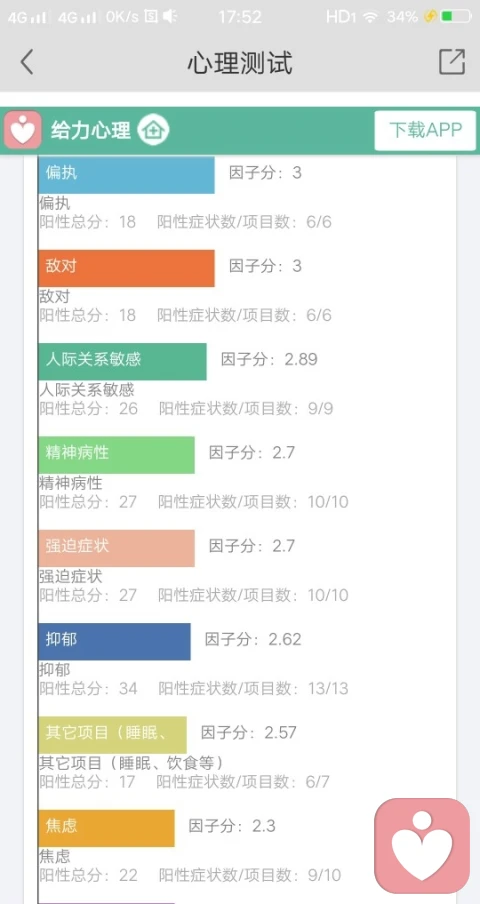480x904 pixels.
Task: Tap the teal 人际关系敏感 bar
Action: point(122,361)
